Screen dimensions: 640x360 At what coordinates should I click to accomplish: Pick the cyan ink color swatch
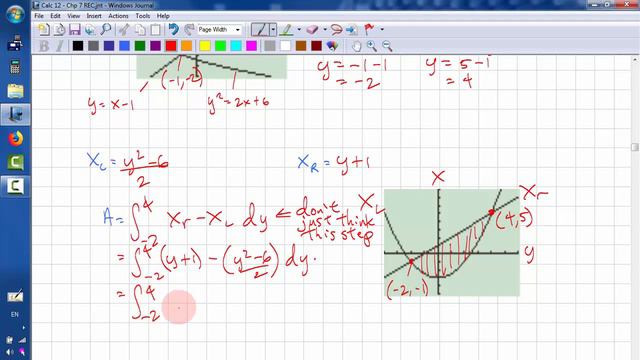pyautogui.click(x=236, y=46)
